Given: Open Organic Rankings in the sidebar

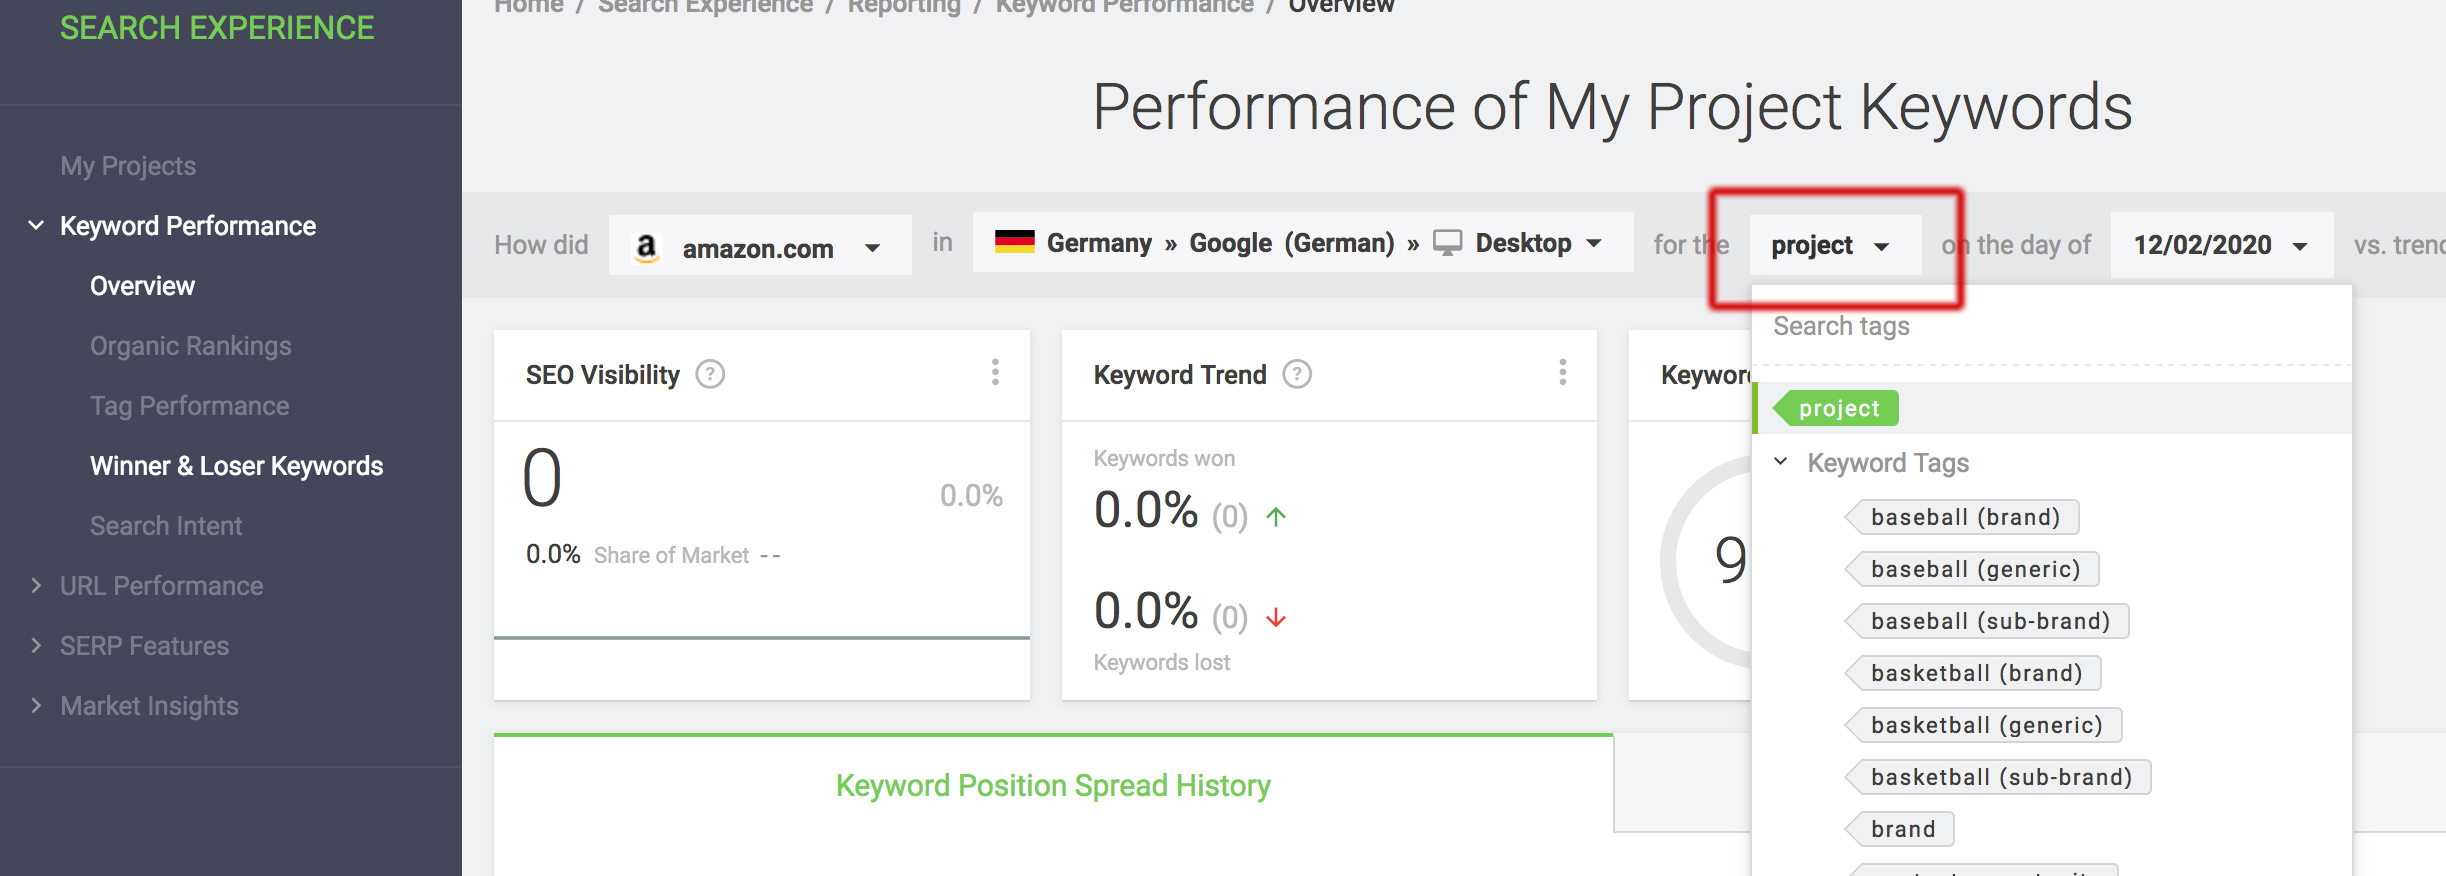Looking at the screenshot, I should (190, 346).
